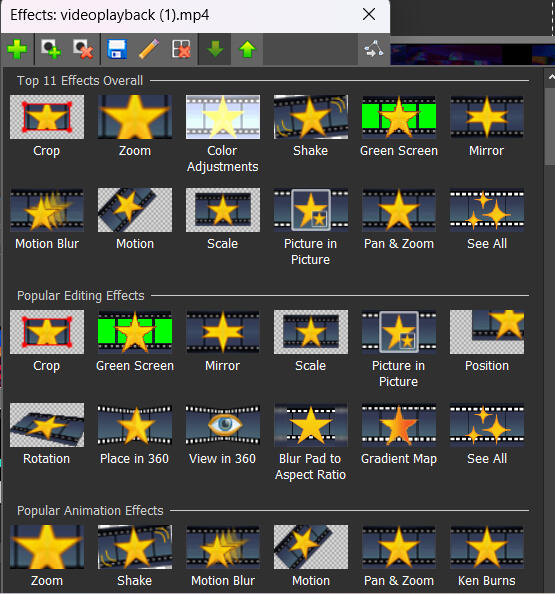This screenshot has height=594, width=555.
Task: Click the add mask icon in toolbar
Action: 51,50
